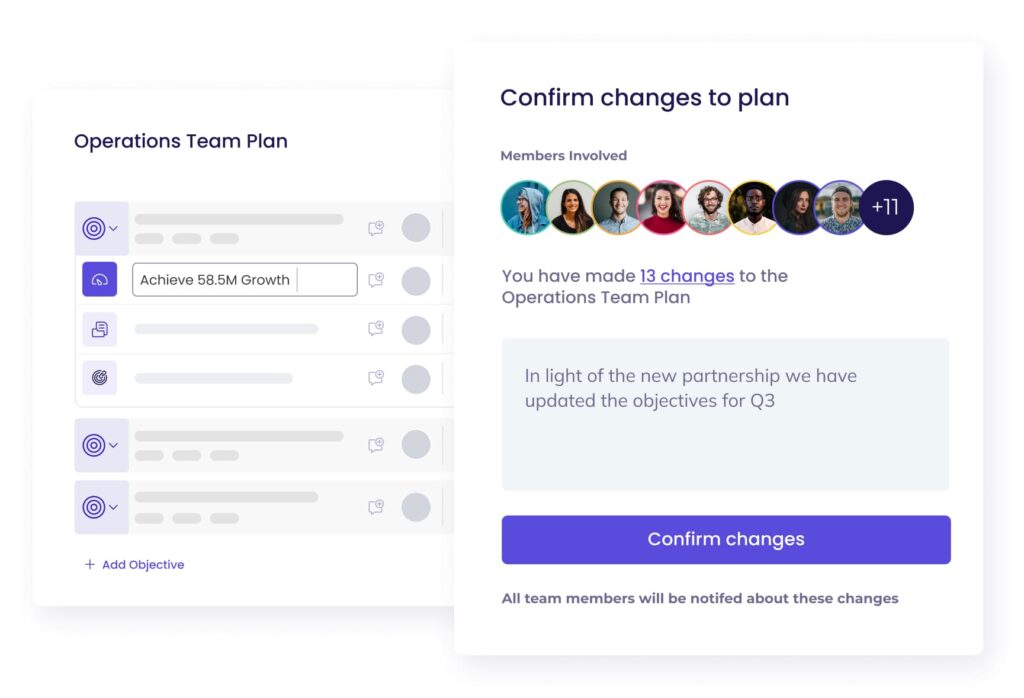This screenshot has height=698, width=1024.
Task: Open the +11 more members badge
Action: (886, 208)
